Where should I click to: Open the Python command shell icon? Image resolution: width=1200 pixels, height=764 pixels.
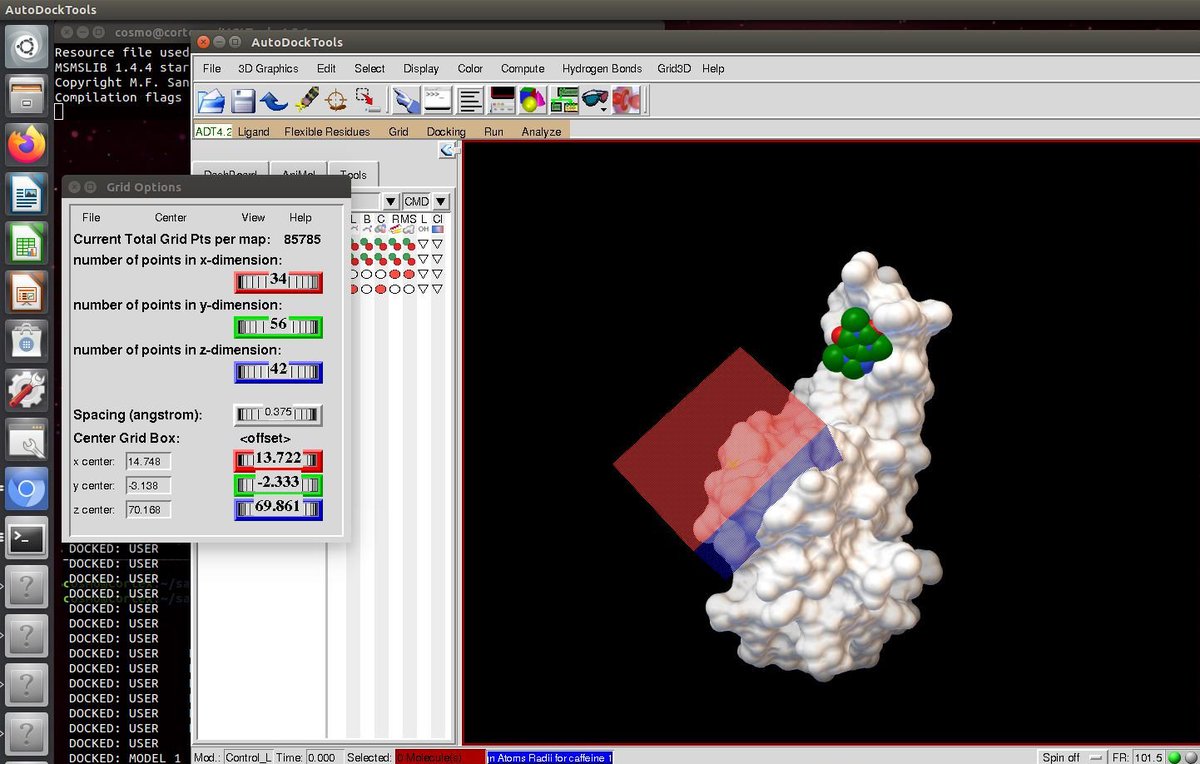point(436,100)
